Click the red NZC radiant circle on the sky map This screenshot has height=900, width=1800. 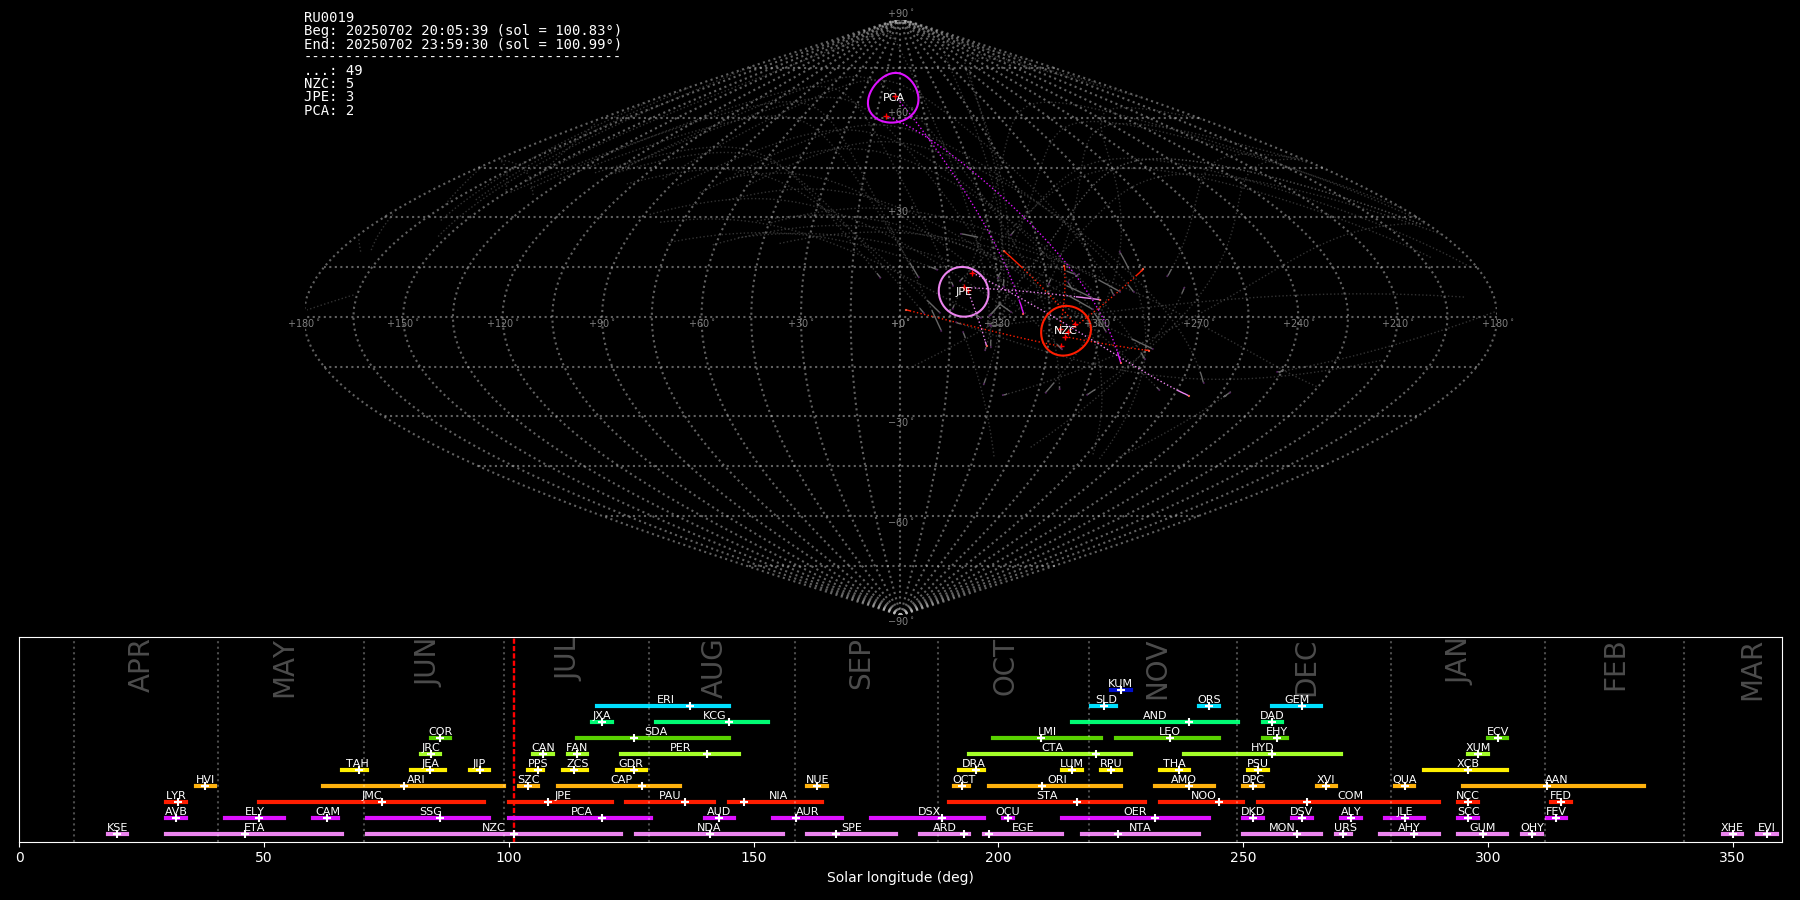pyautogui.click(x=1066, y=330)
